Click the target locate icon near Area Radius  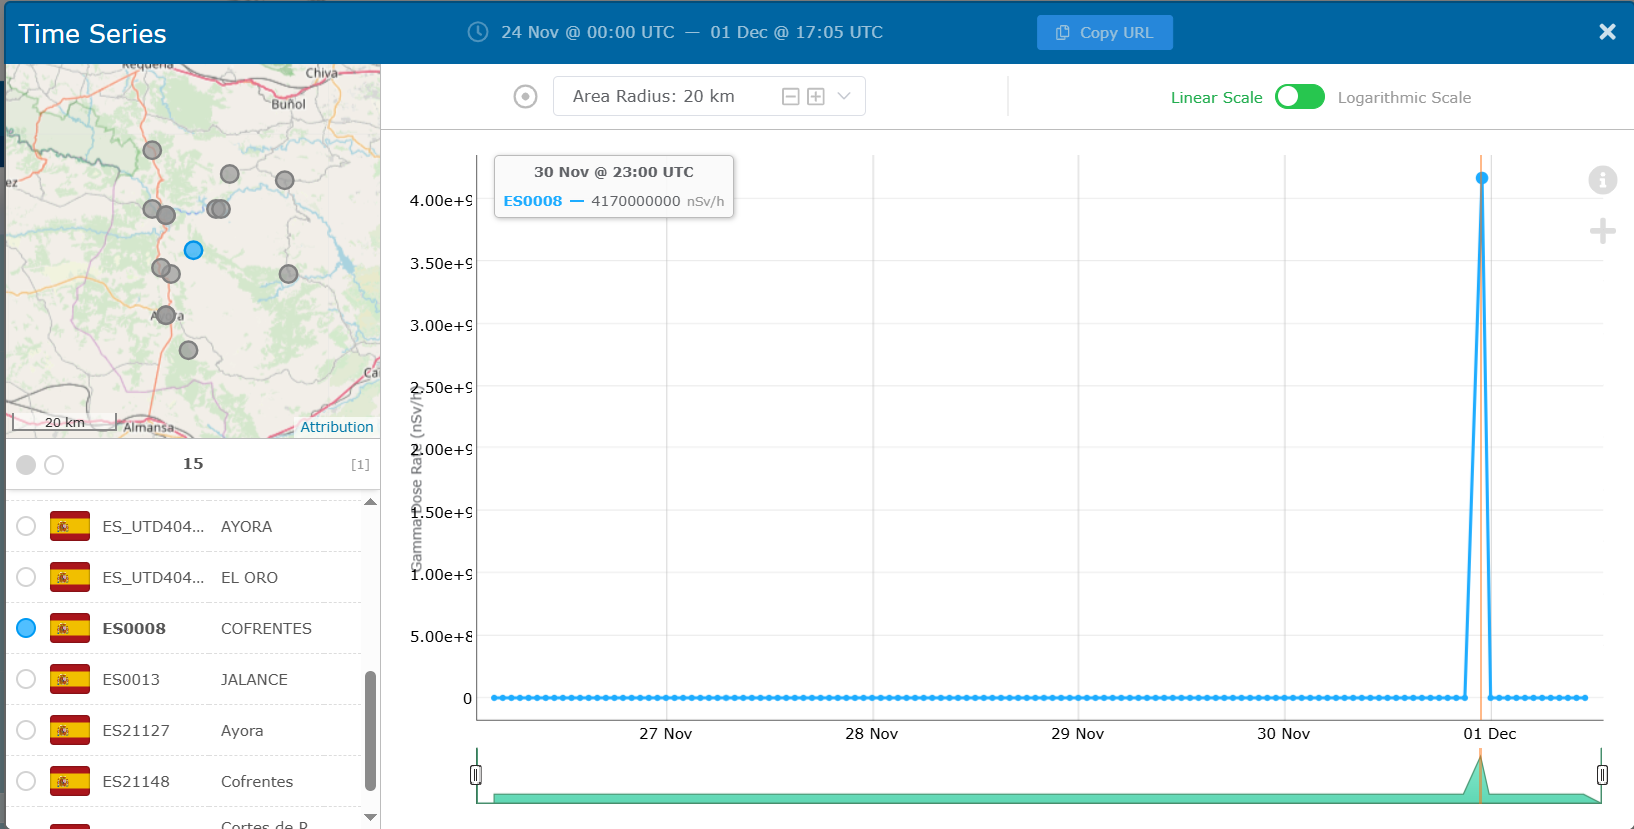tap(525, 97)
